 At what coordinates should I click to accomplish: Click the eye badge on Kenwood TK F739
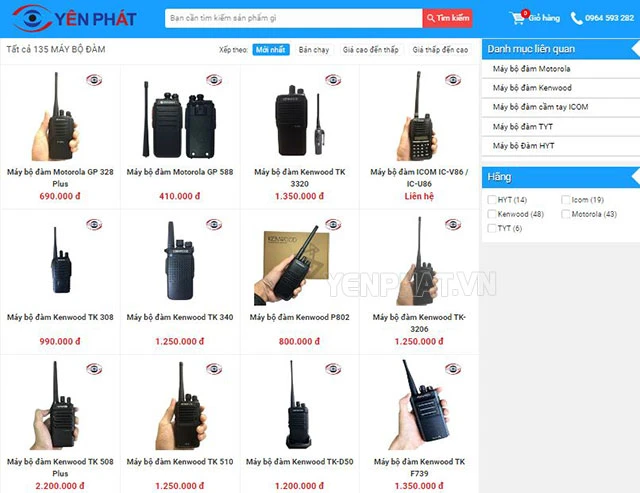click(453, 369)
